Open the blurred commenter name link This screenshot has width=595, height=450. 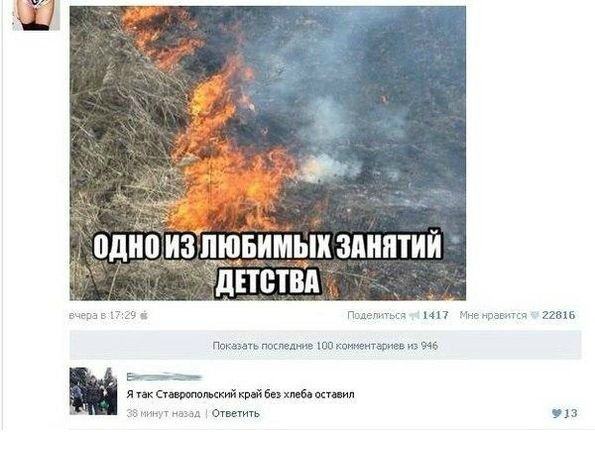tap(164, 377)
